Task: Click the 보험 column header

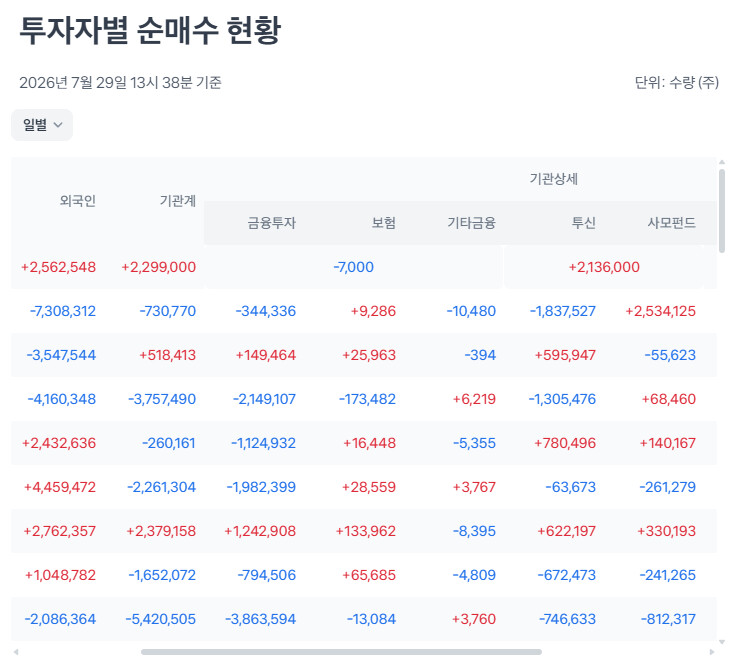Action: click(x=384, y=223)
